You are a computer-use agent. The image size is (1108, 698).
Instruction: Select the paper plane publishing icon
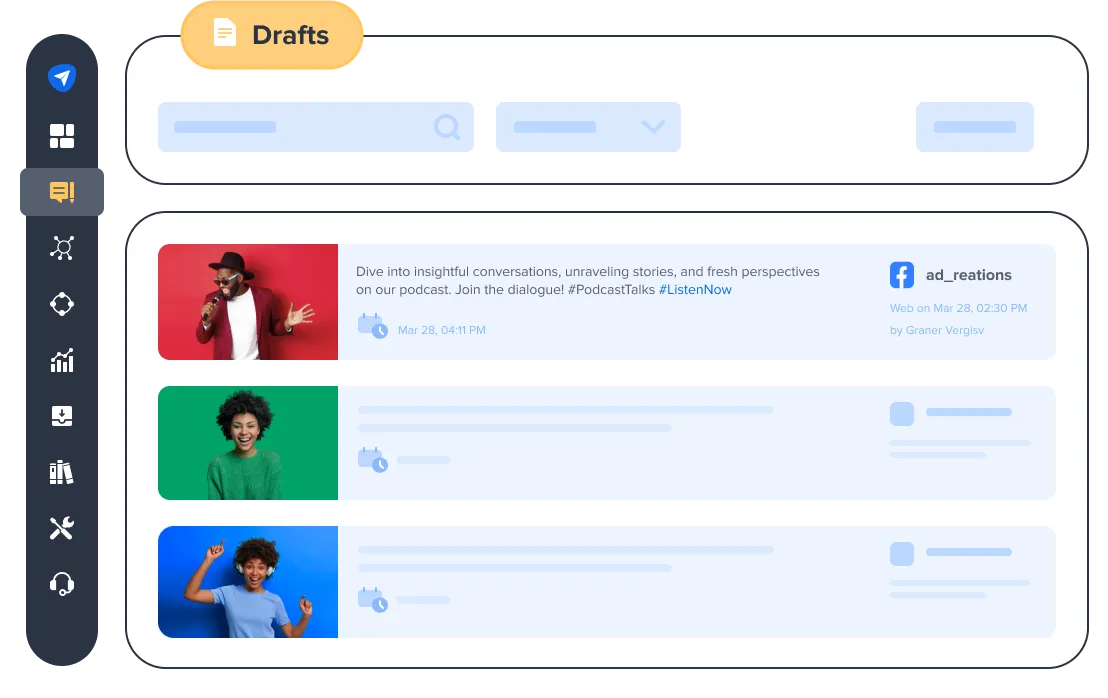(62, 77)
